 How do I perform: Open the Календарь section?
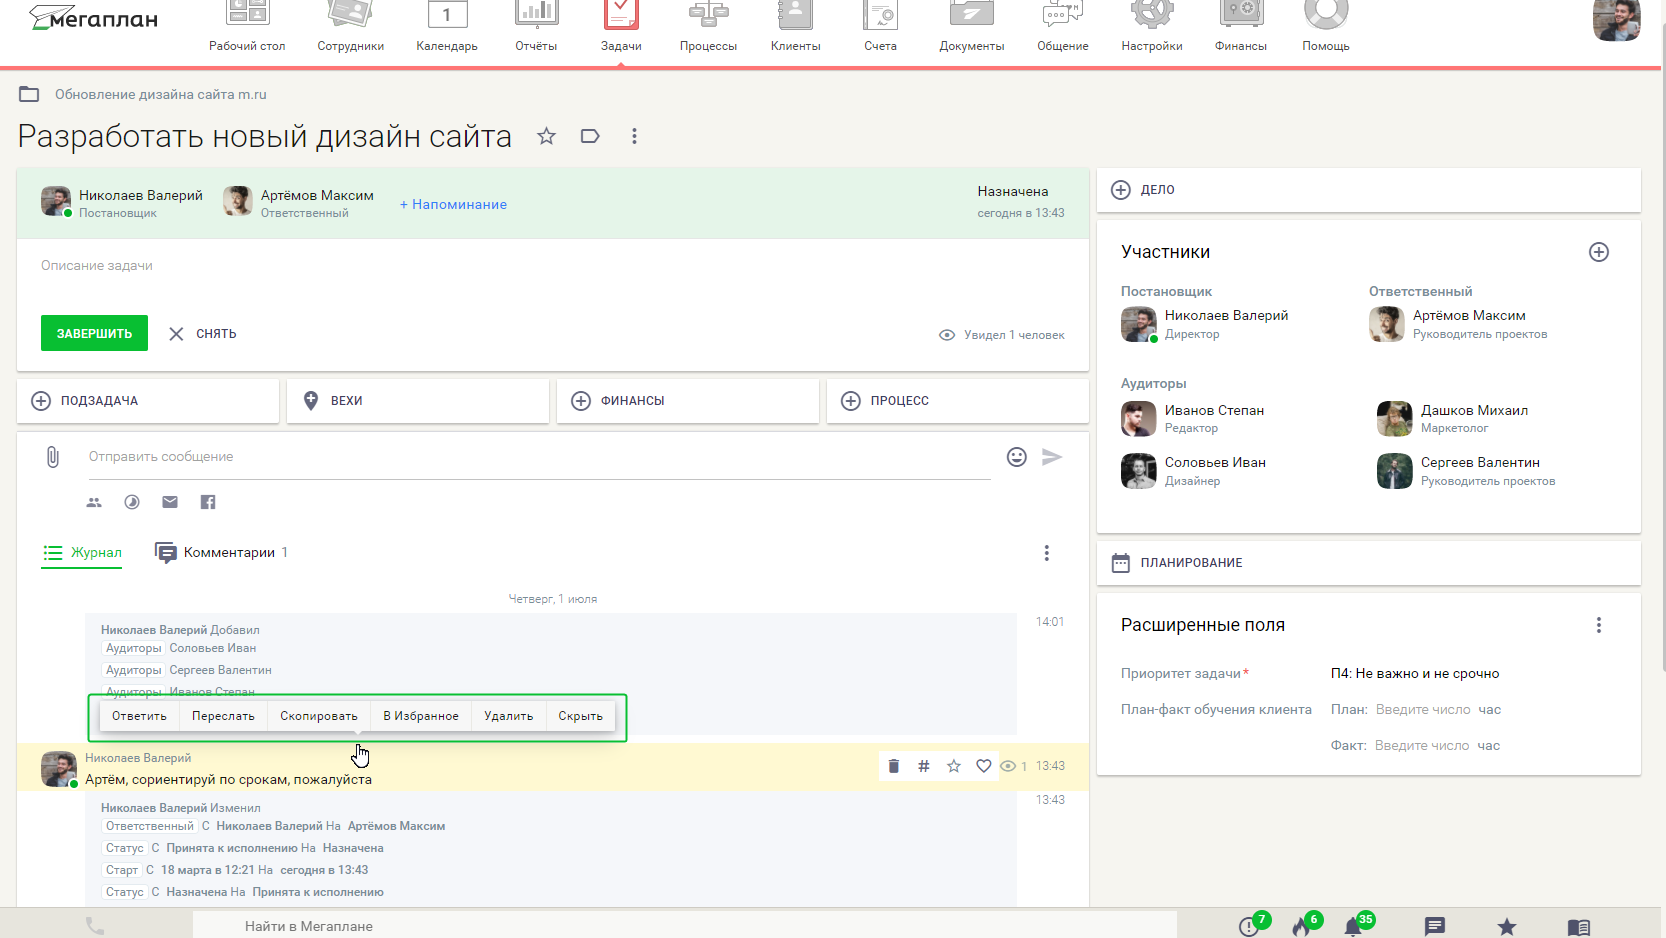[x=447, y=28]
